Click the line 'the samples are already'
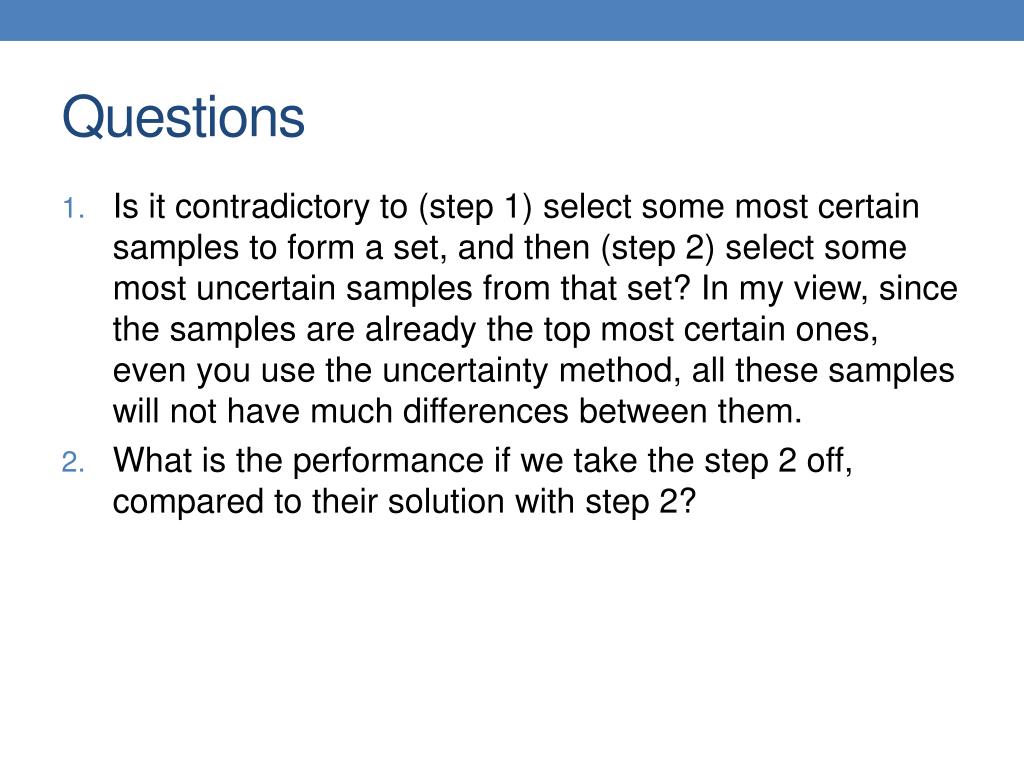The image size is (1024, 768). [296, 330]
